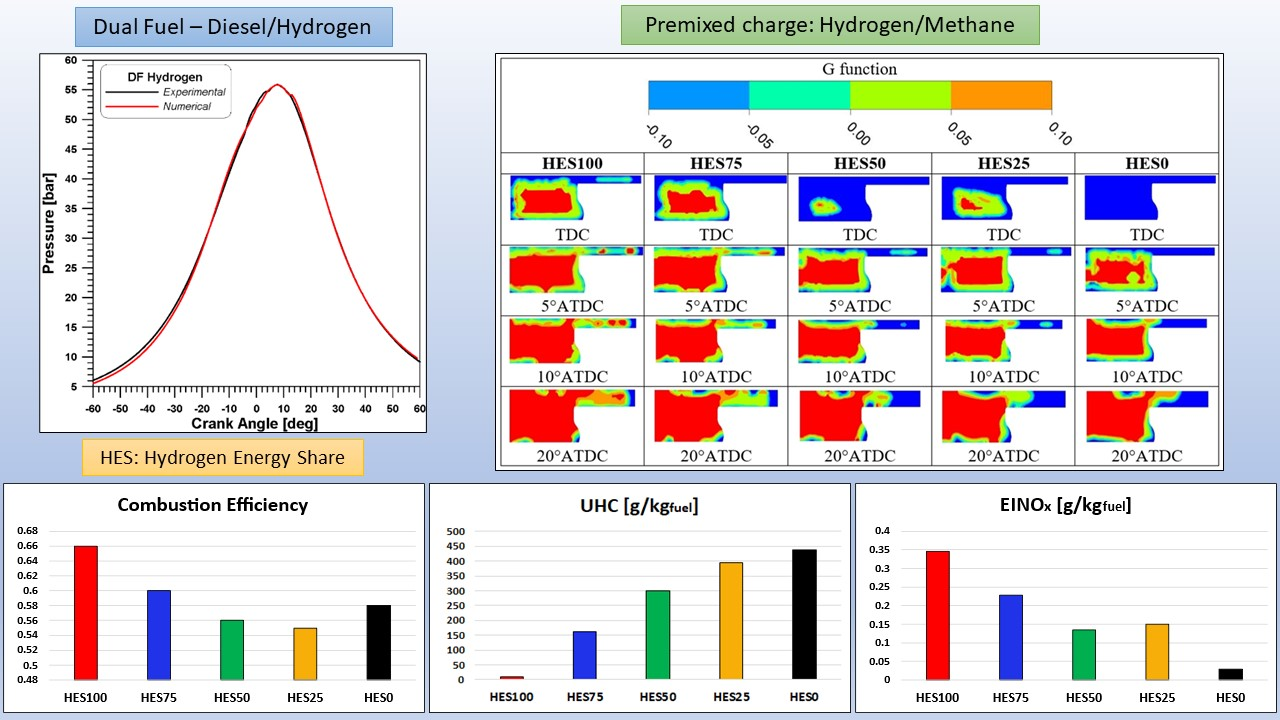Select the red HES100 bar in Combustion Efficiency
This screenshot has width=1280, height=720.
click(86, 613)
